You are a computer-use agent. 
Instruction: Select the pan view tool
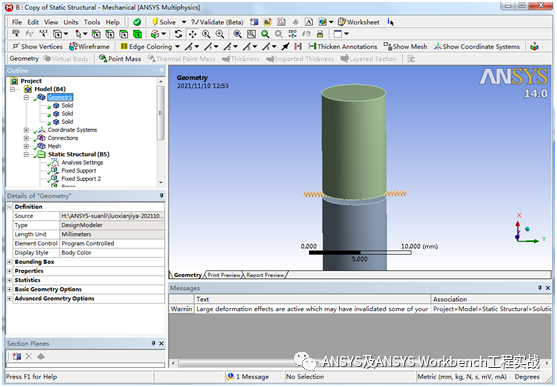[x=192, y=34]
